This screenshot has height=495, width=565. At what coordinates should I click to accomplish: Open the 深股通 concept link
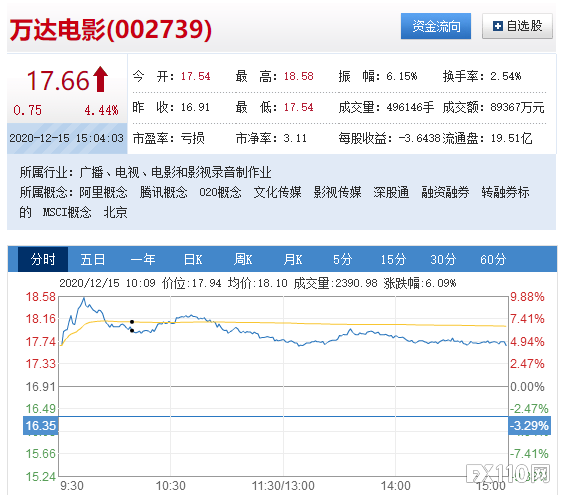tap(391, 192)
